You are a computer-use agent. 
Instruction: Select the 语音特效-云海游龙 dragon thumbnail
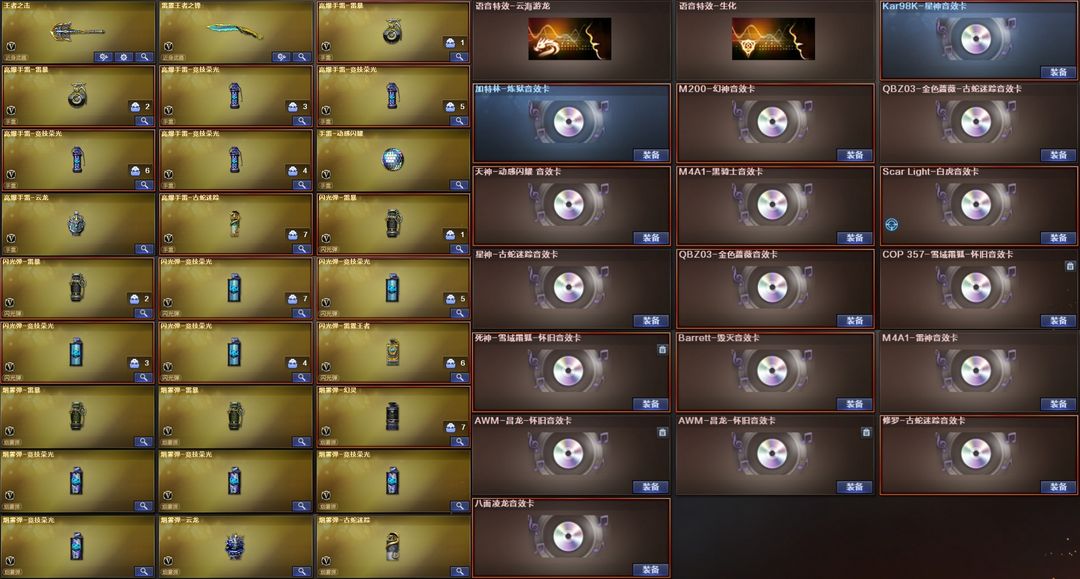[x=570, y=39]
